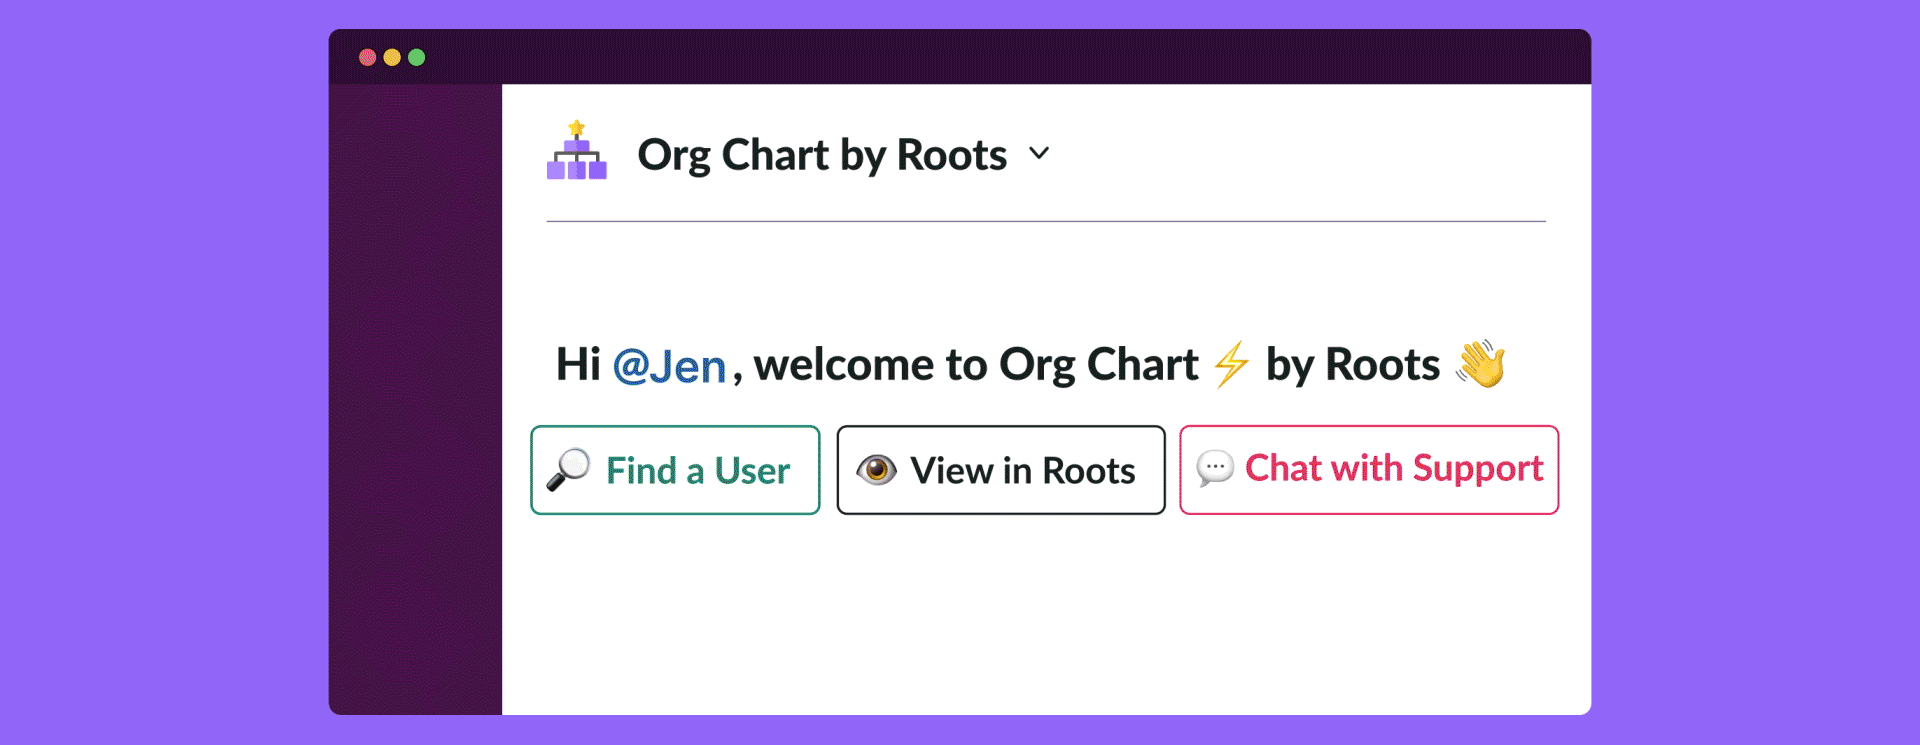Open View in Roots button

tap(1001, 470)
